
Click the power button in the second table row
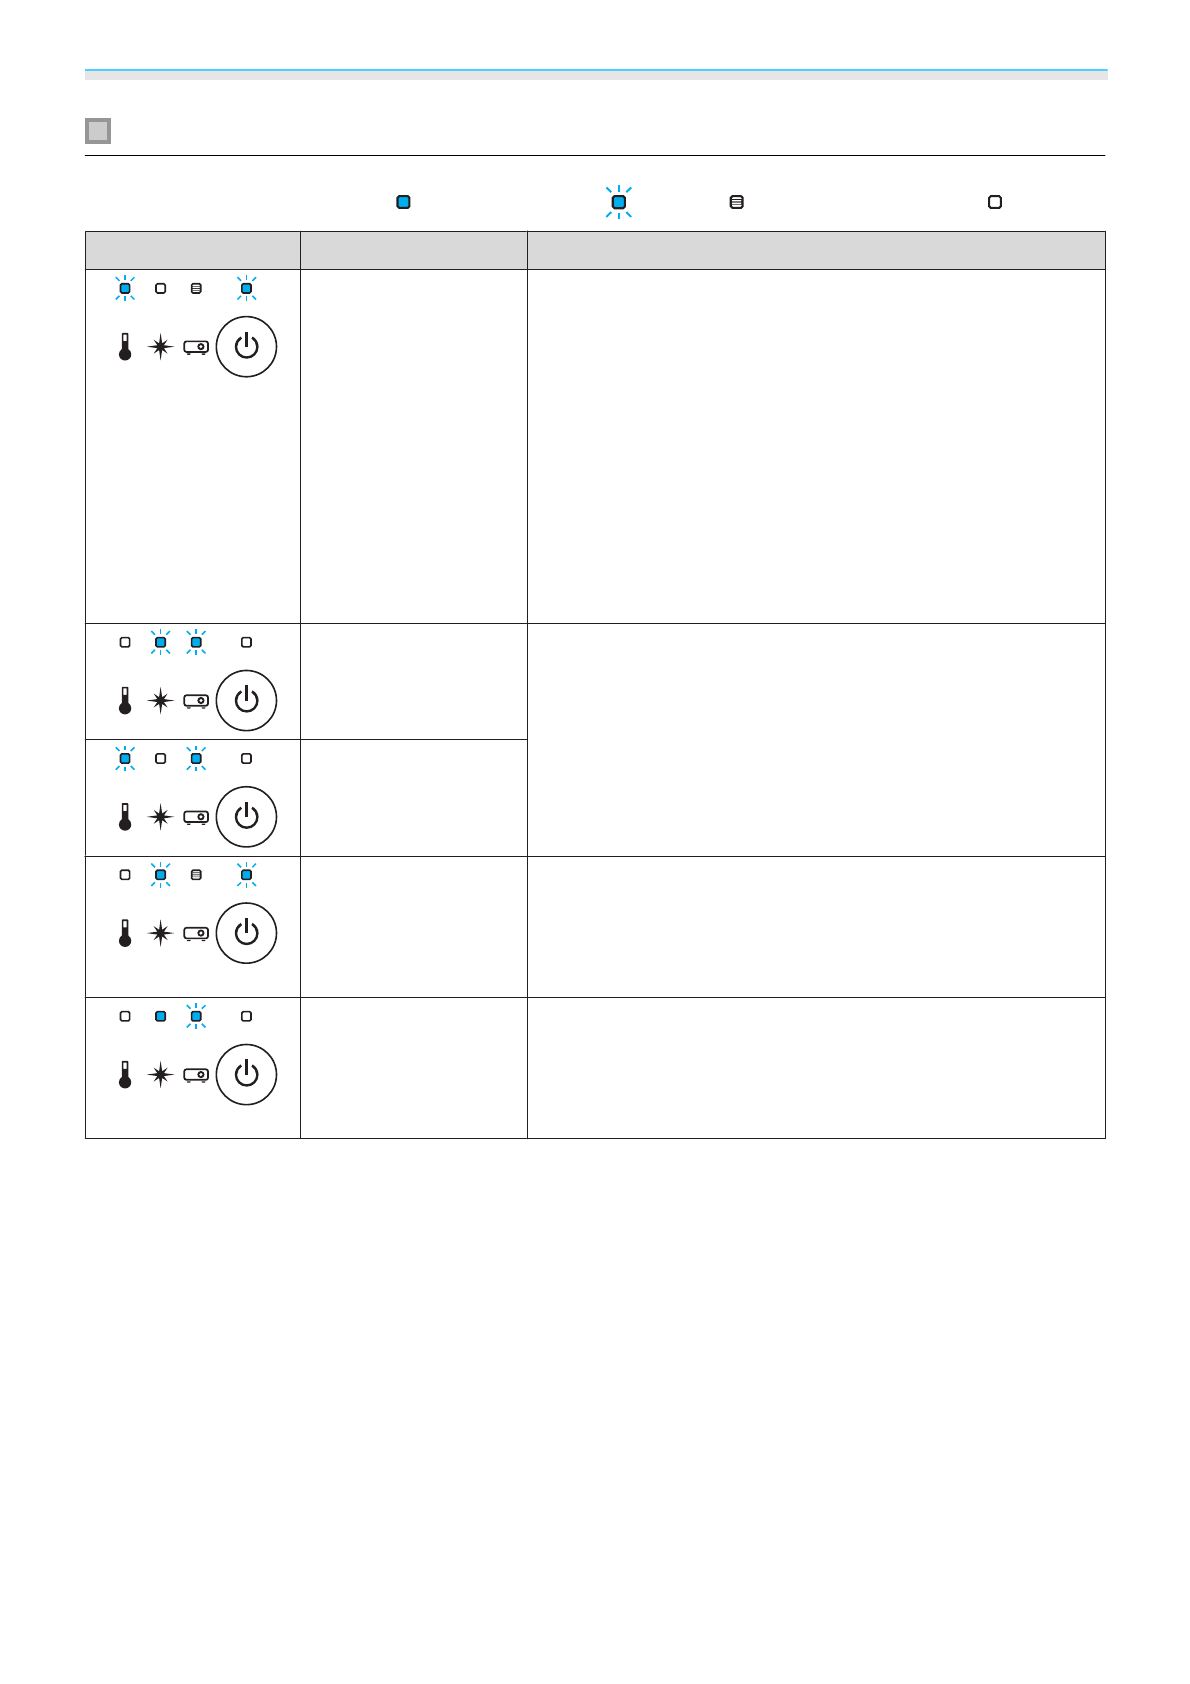(246, 701)
